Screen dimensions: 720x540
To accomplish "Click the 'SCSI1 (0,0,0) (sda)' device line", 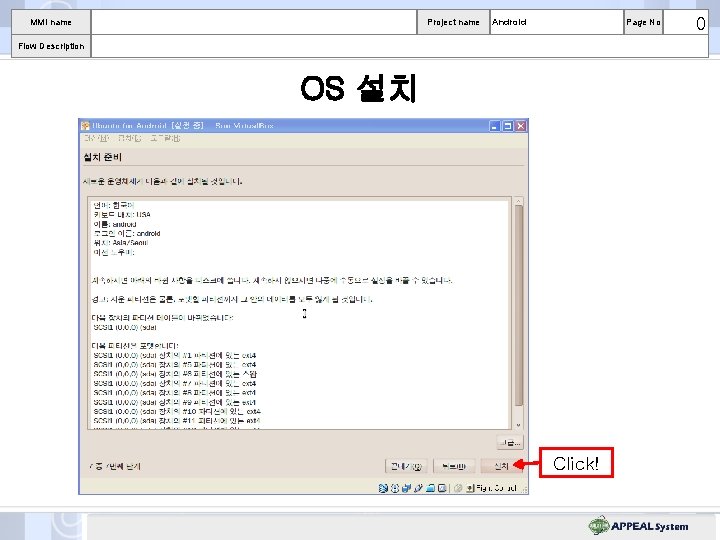I will click(125, 327).
